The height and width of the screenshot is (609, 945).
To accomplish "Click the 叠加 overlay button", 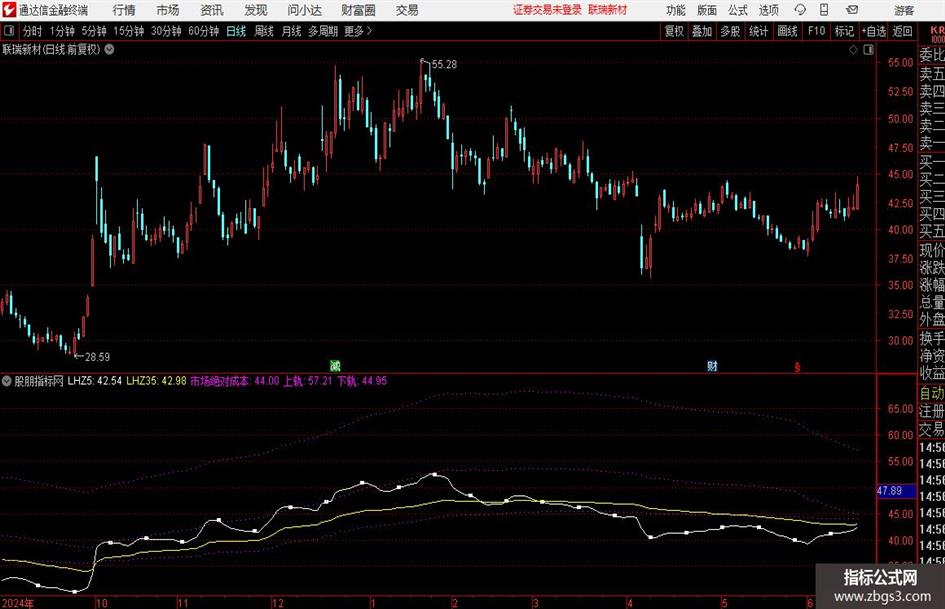I will (x=702, y=31).
